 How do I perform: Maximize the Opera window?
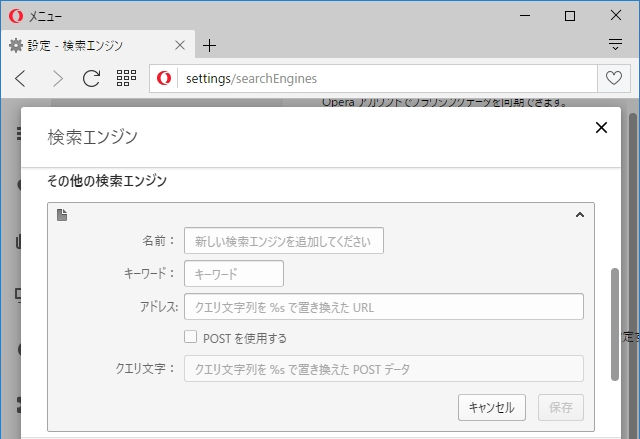click(570, 16)
